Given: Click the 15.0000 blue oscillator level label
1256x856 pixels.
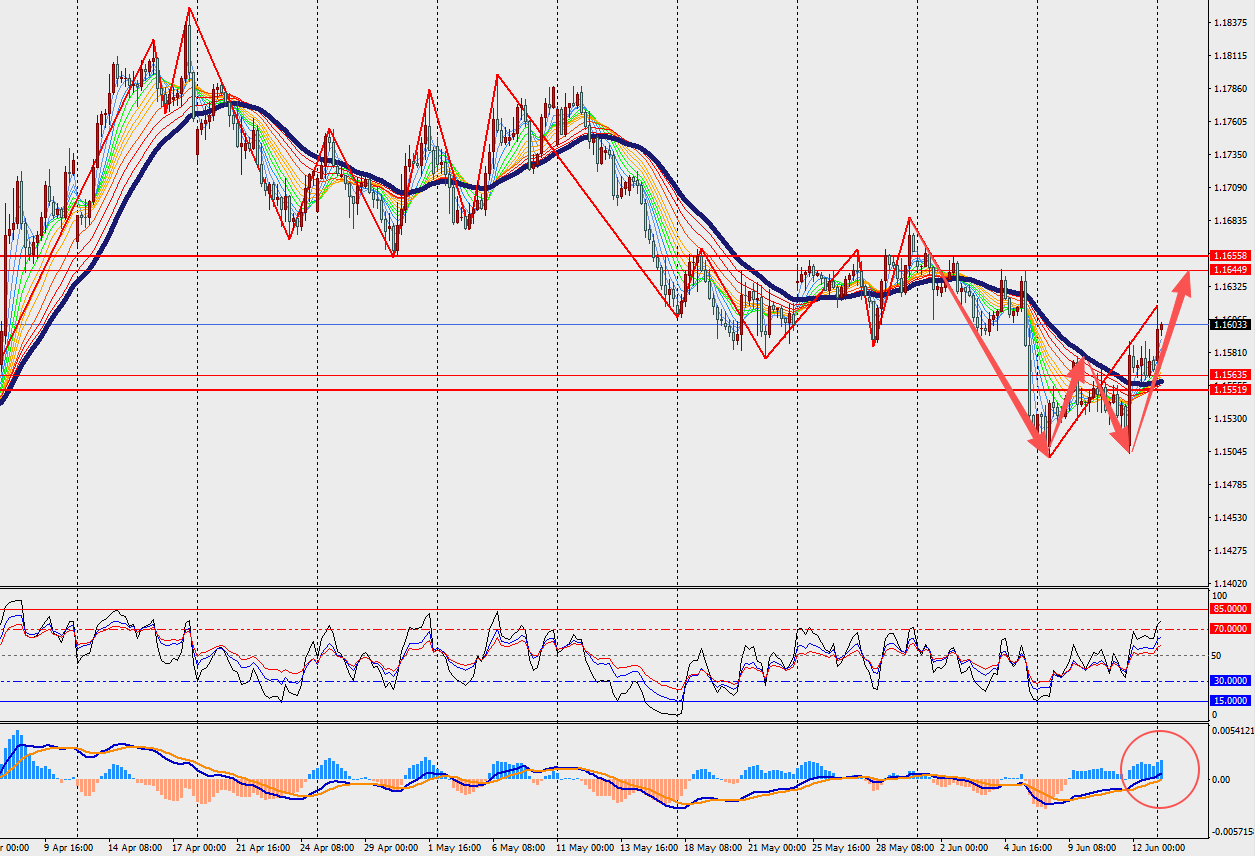Looking at the screenshot, I should pyautogui.click(x=1229, y=700).
